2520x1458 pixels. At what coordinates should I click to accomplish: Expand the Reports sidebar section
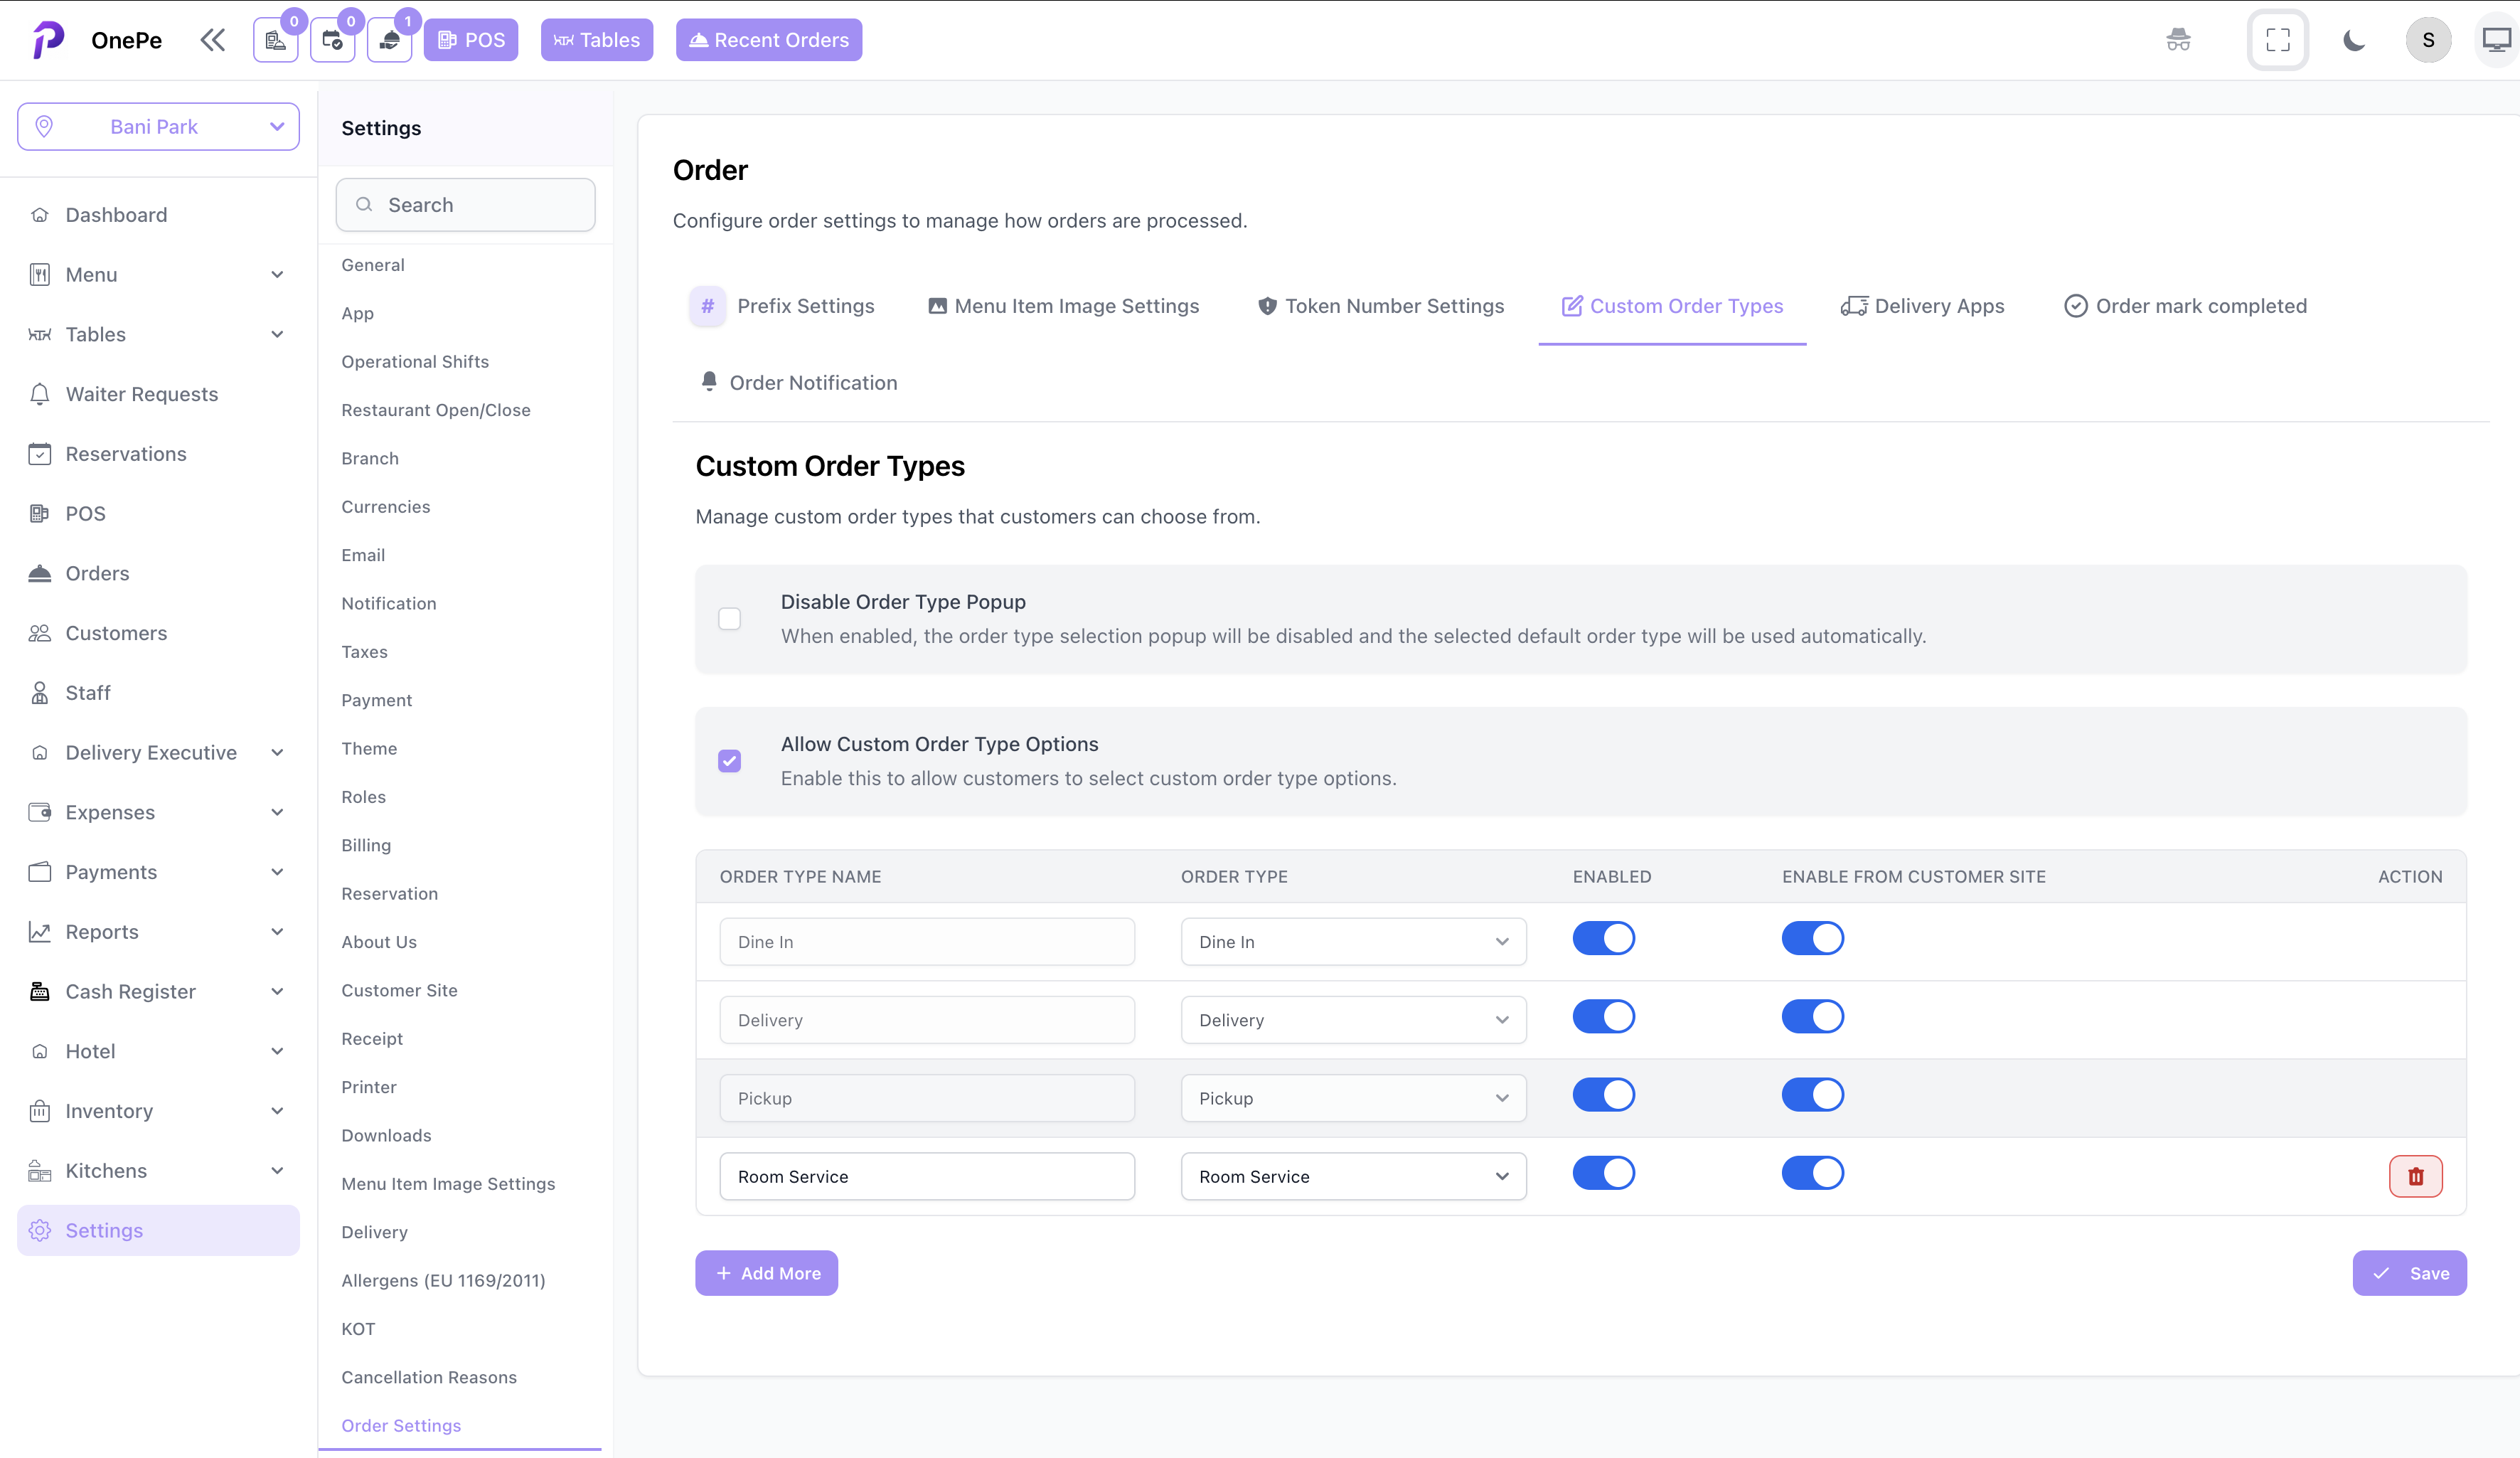159,932
